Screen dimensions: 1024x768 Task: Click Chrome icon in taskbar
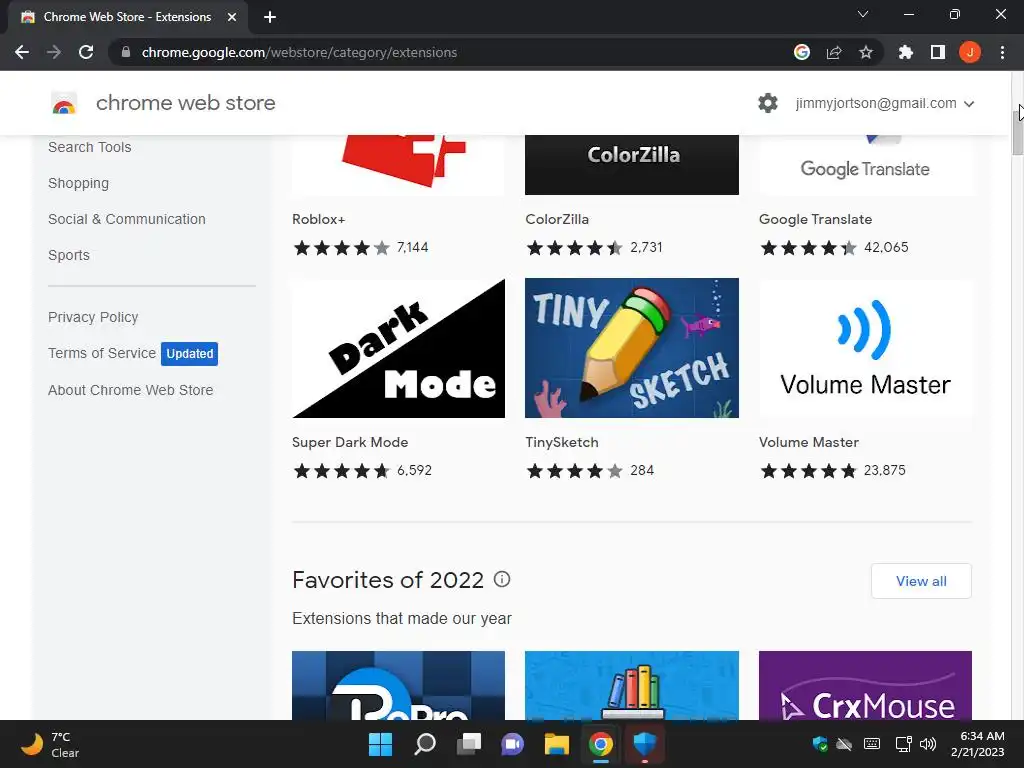click(601, 744)
